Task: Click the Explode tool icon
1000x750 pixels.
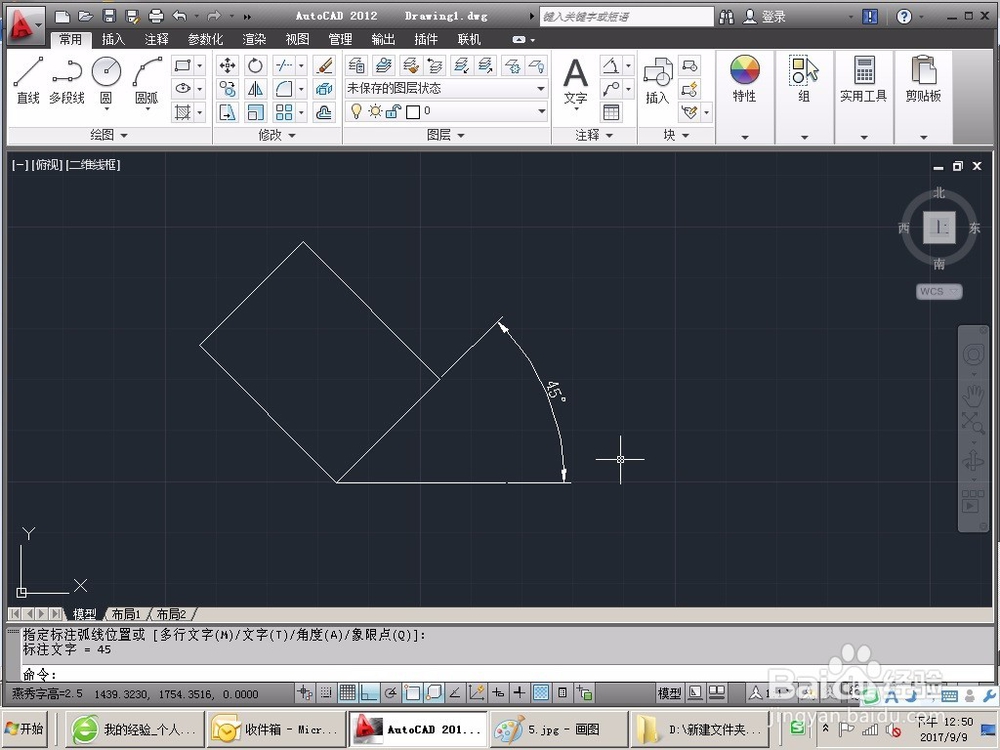Action: (x=324, y=89)
